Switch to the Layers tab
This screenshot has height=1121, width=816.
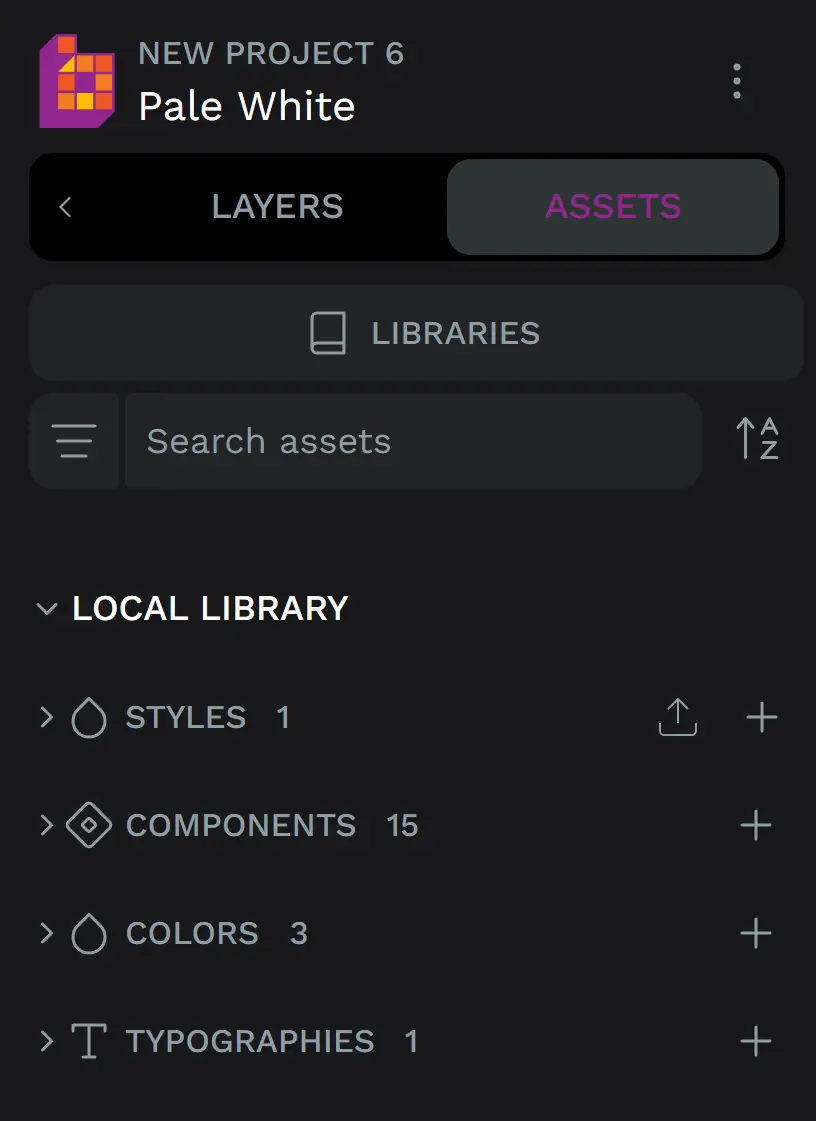pyautogui.click(x=277, y=207)
